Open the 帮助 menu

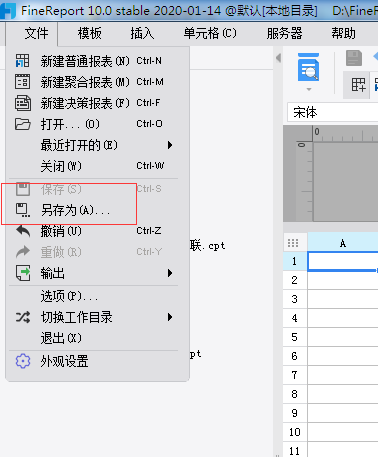pyautogui.click(x=343, y=33)
